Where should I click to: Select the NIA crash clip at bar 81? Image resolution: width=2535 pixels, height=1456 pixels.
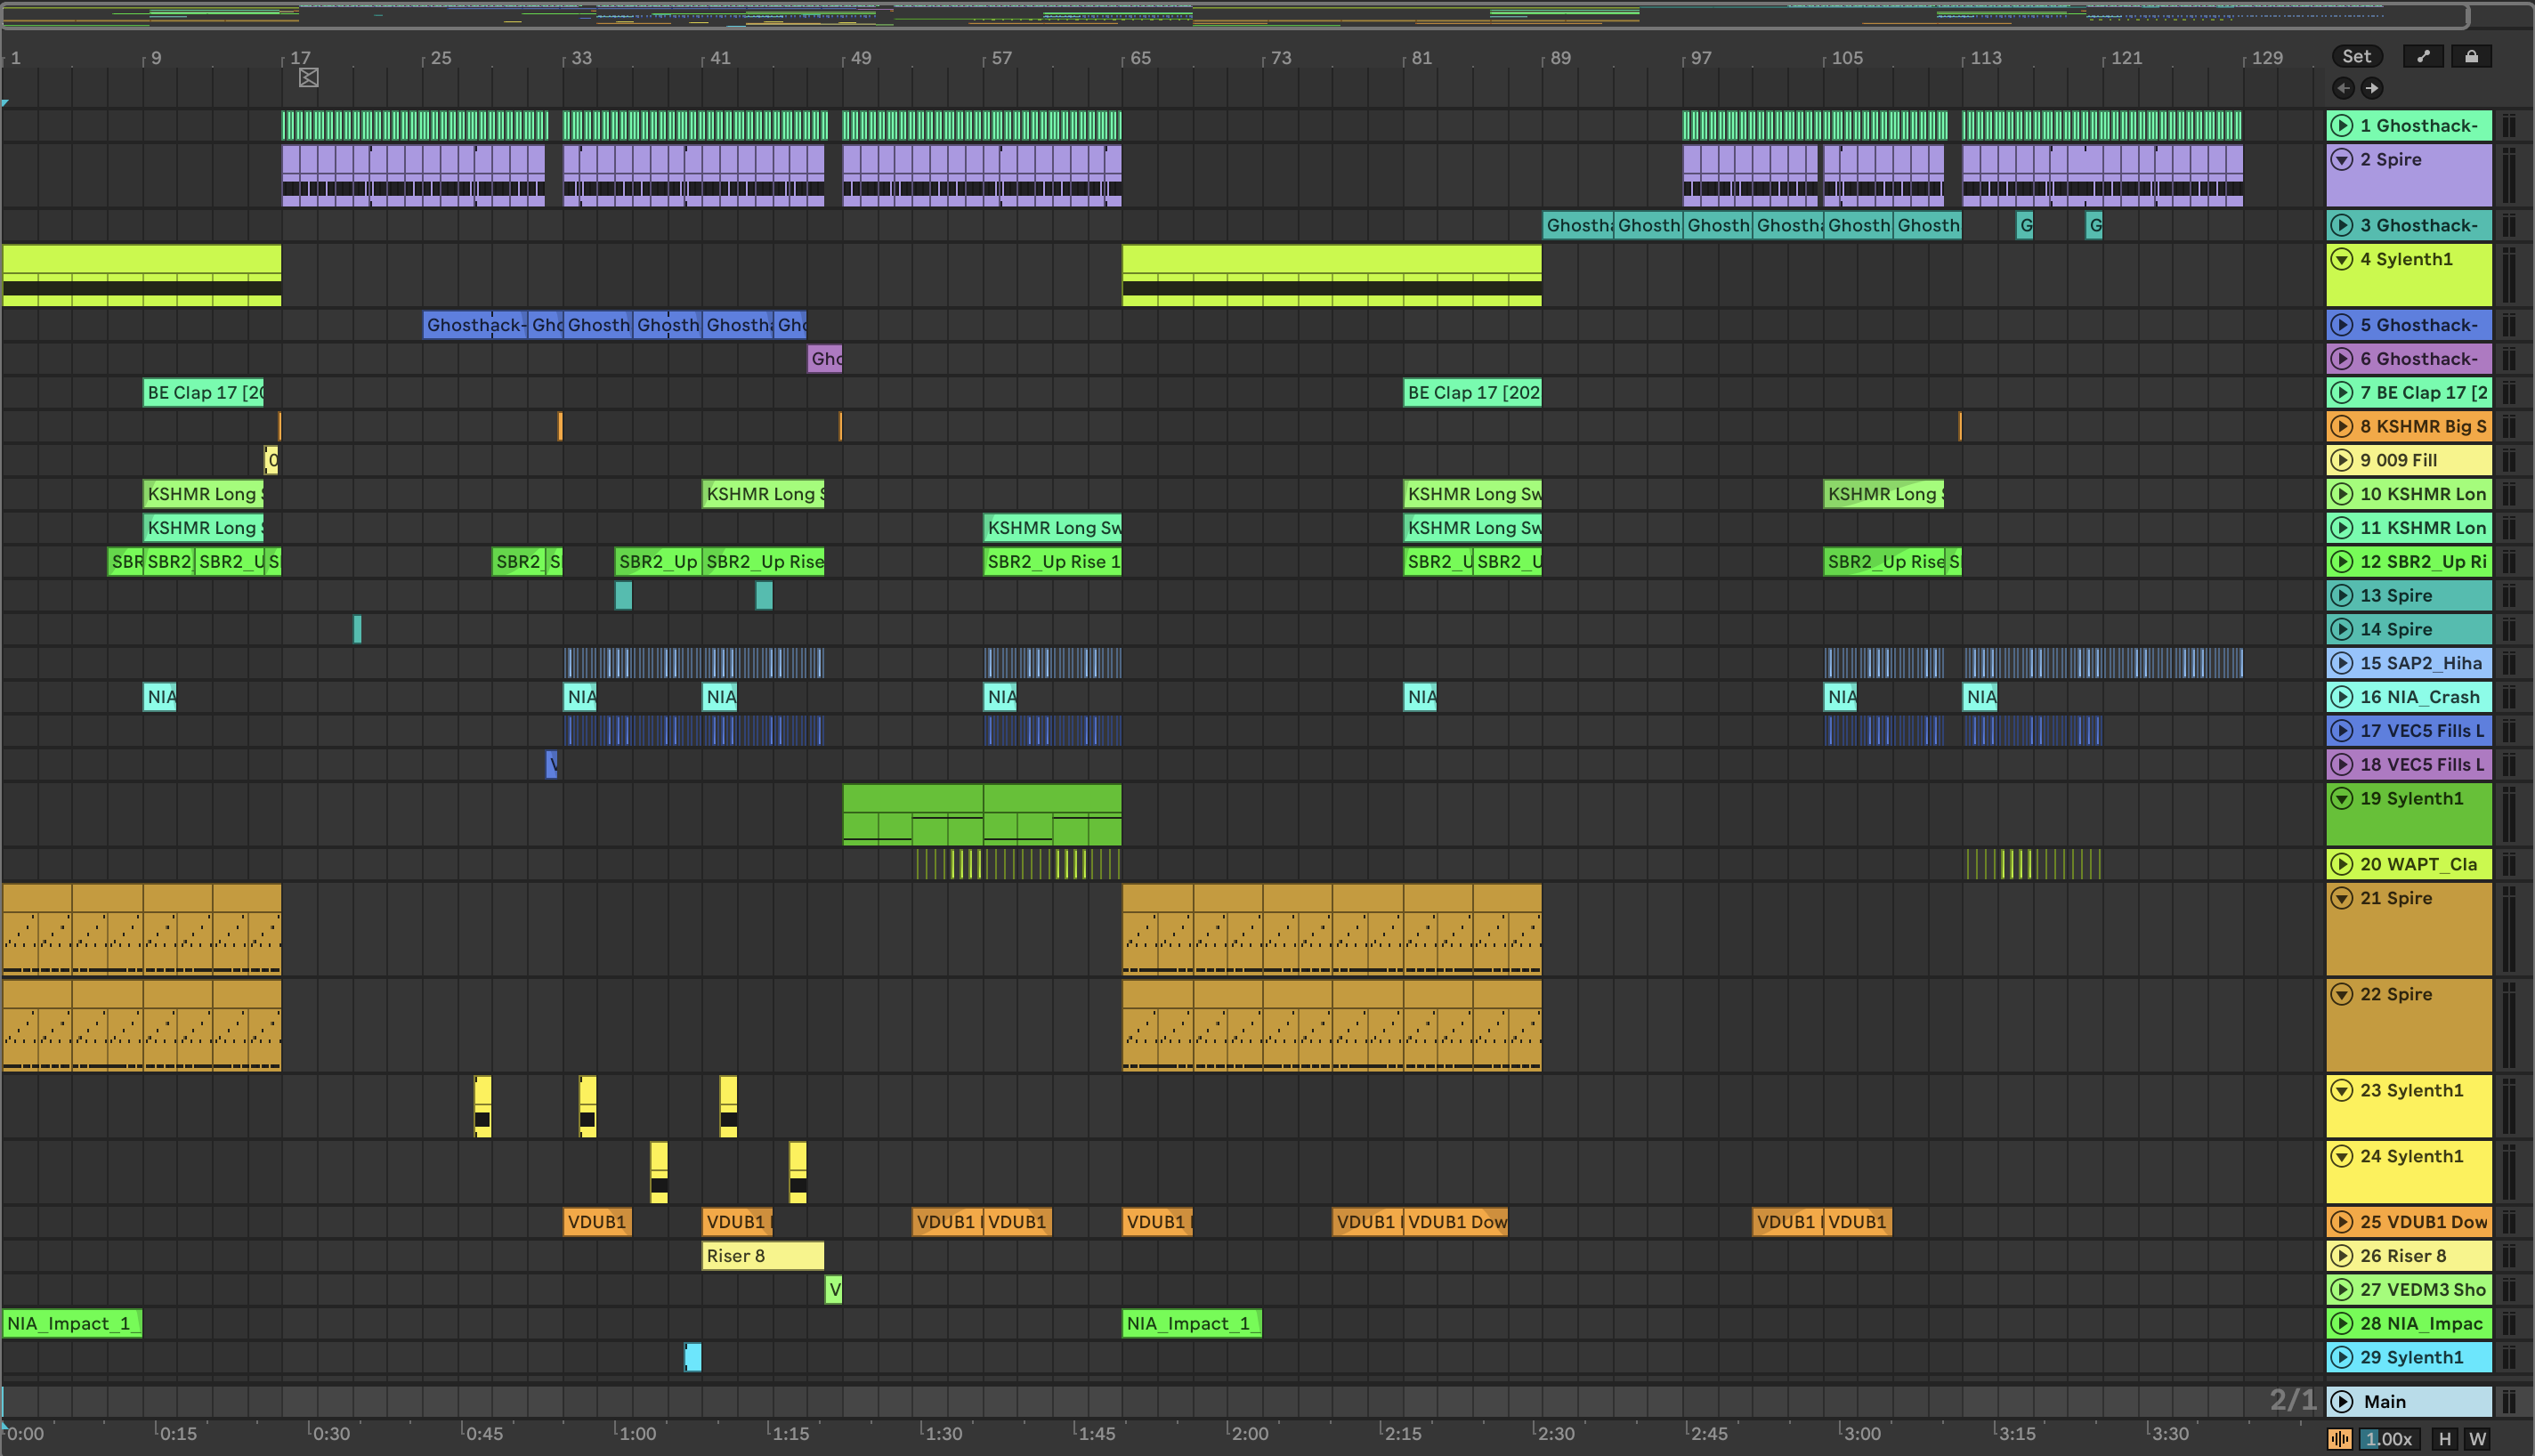[x=1420, y=697]
